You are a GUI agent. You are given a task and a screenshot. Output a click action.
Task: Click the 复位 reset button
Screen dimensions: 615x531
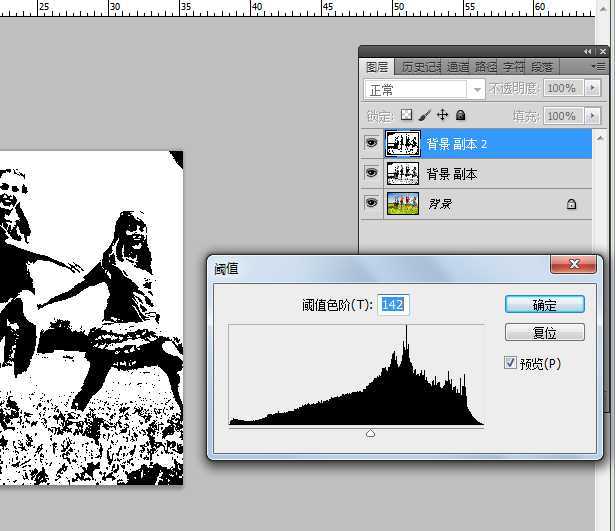(544, 333)
